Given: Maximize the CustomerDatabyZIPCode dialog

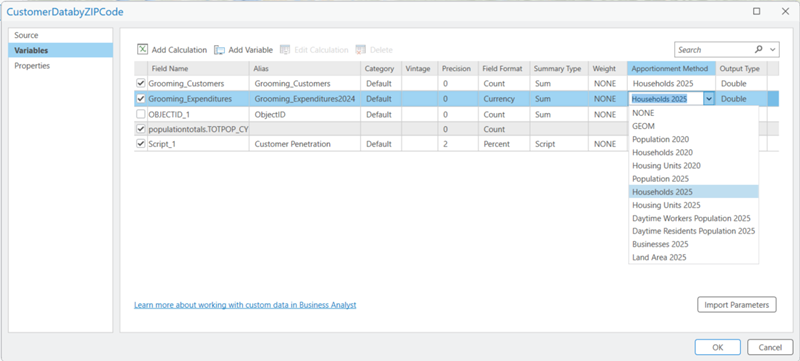Looking at the screenshot, I should tap(757, 11).
